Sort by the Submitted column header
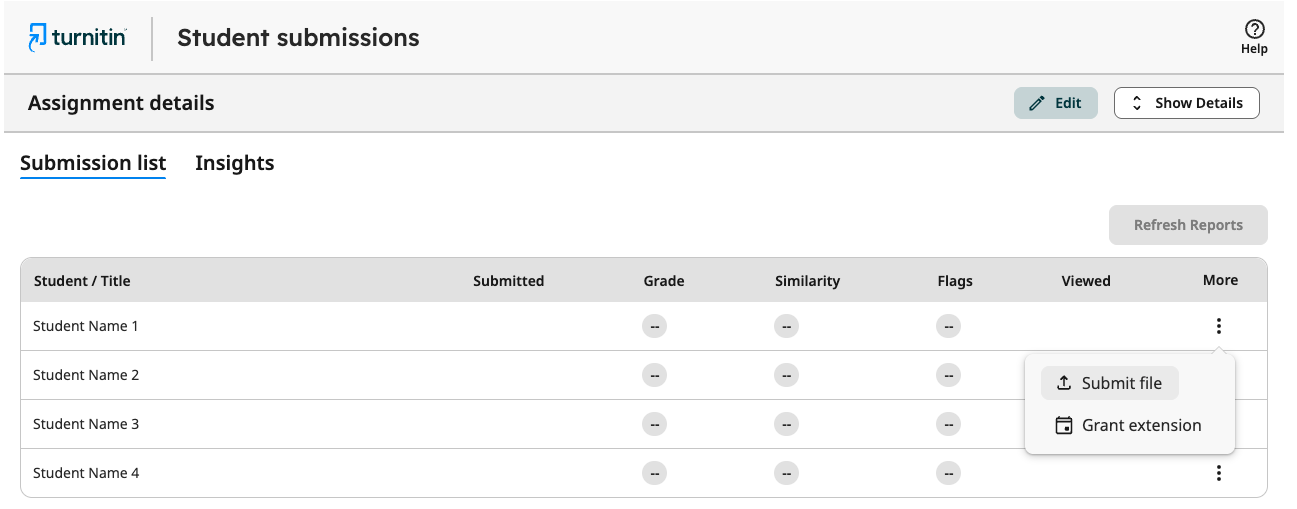 [508, 281]
